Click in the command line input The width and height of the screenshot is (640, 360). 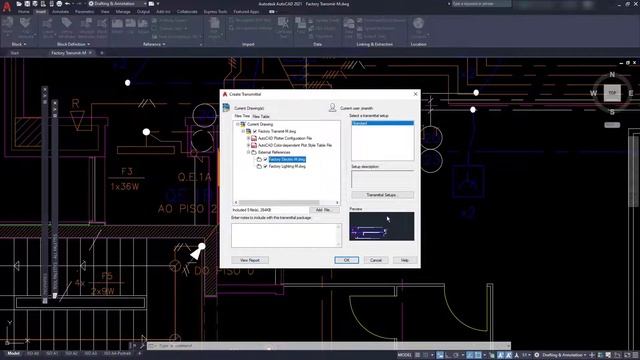click(329, 346)
